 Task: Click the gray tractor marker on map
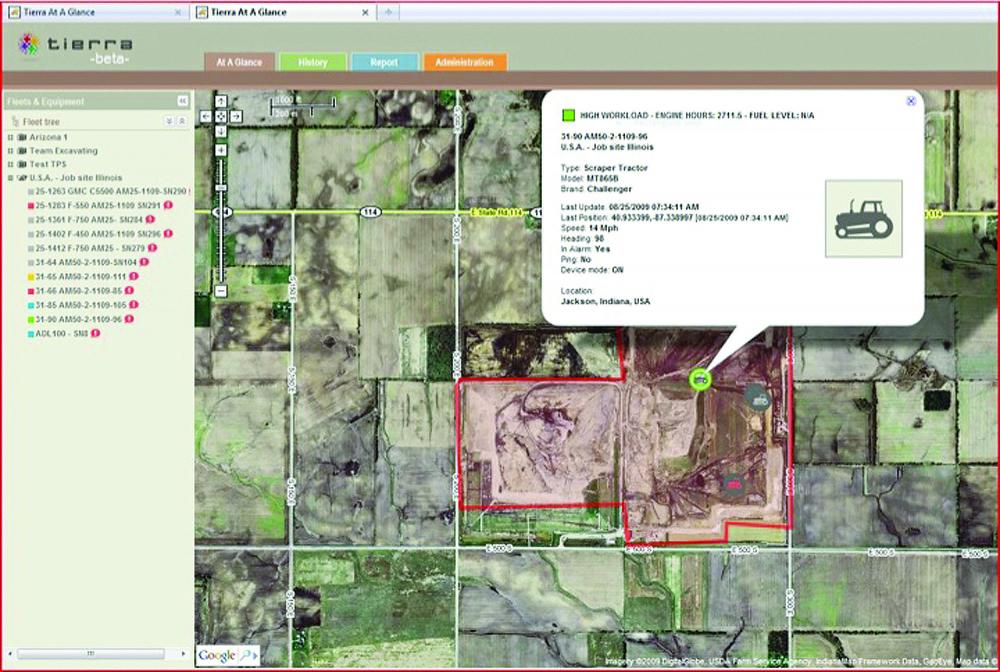[759, 398]
